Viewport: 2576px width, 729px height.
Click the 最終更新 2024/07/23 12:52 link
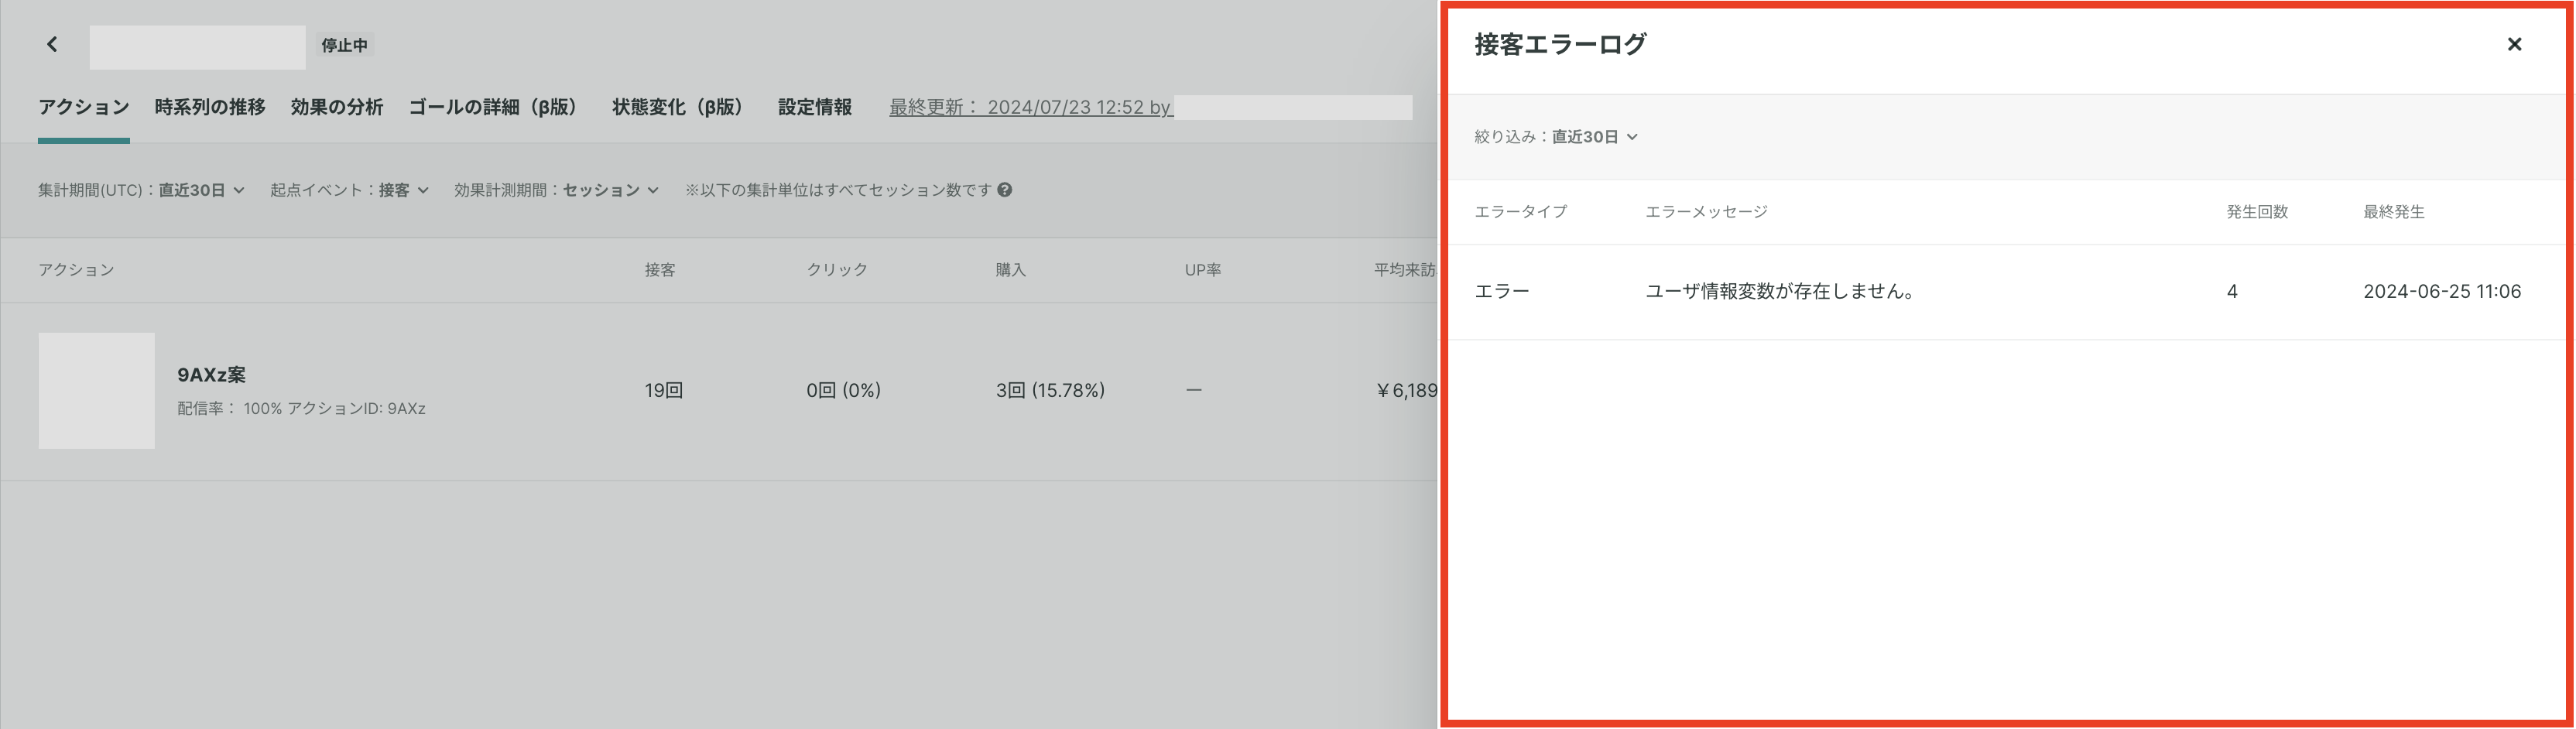pyautogui.click(x=1030, y=107)
